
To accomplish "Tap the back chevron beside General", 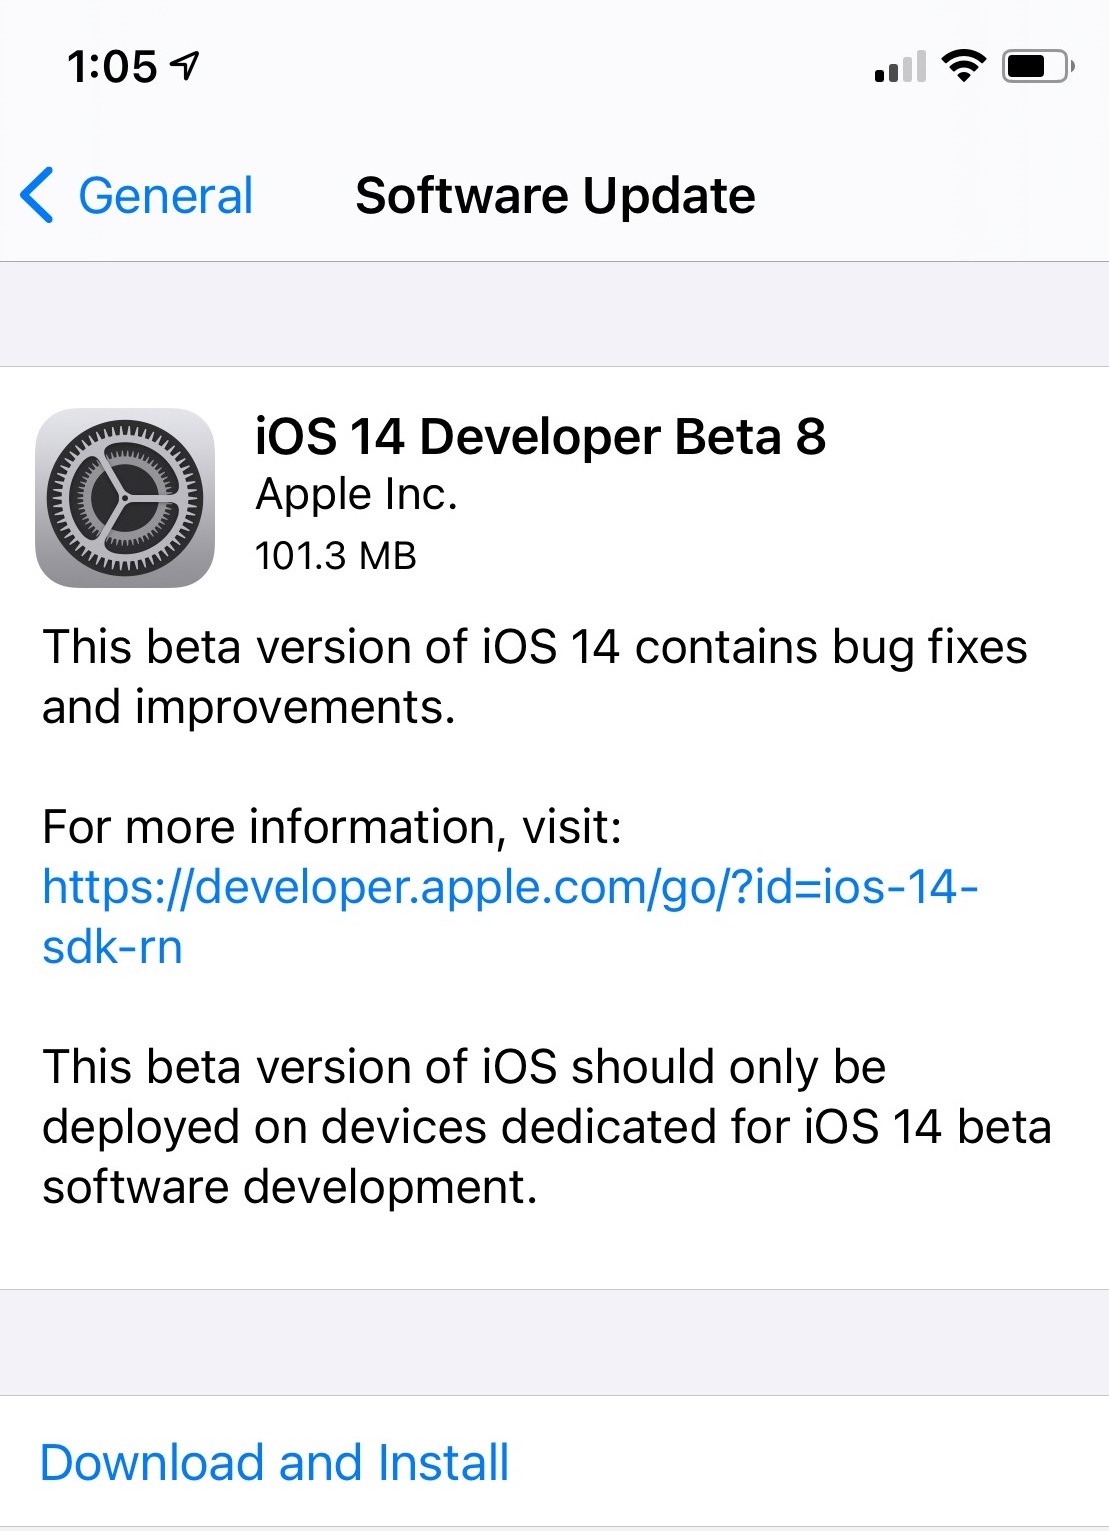I will [37, 196].
